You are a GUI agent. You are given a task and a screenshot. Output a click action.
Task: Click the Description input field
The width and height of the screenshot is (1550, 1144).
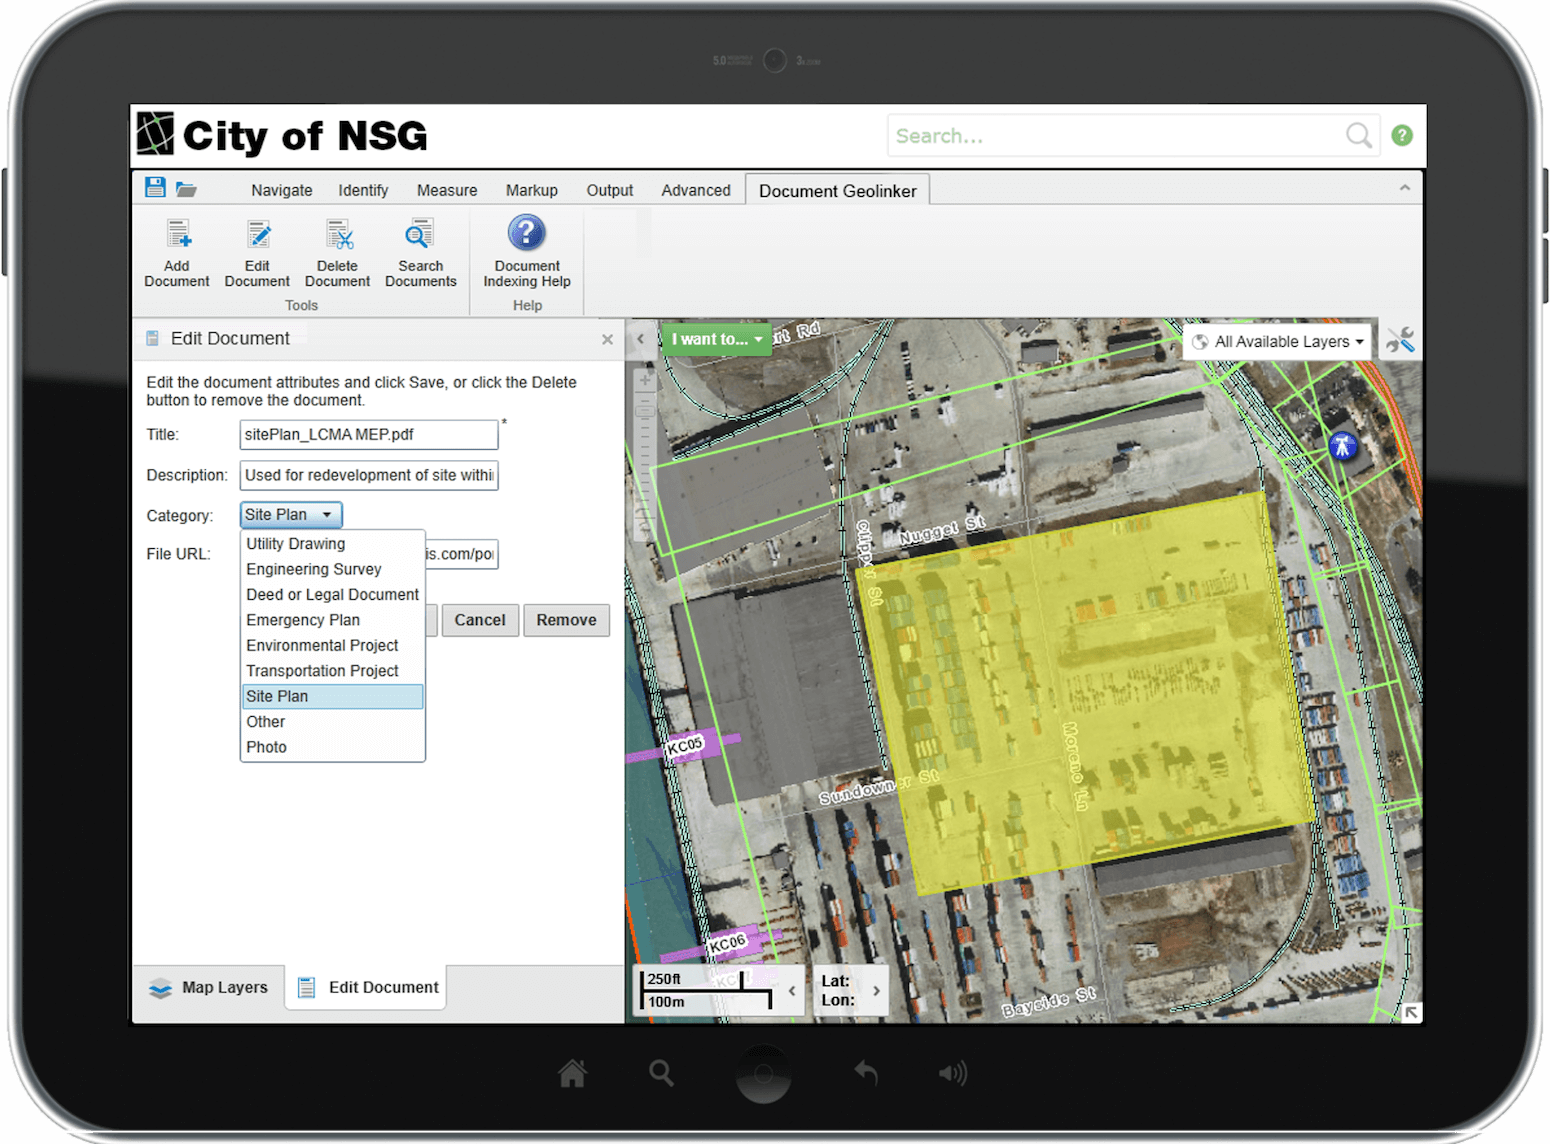pos(369,475)
